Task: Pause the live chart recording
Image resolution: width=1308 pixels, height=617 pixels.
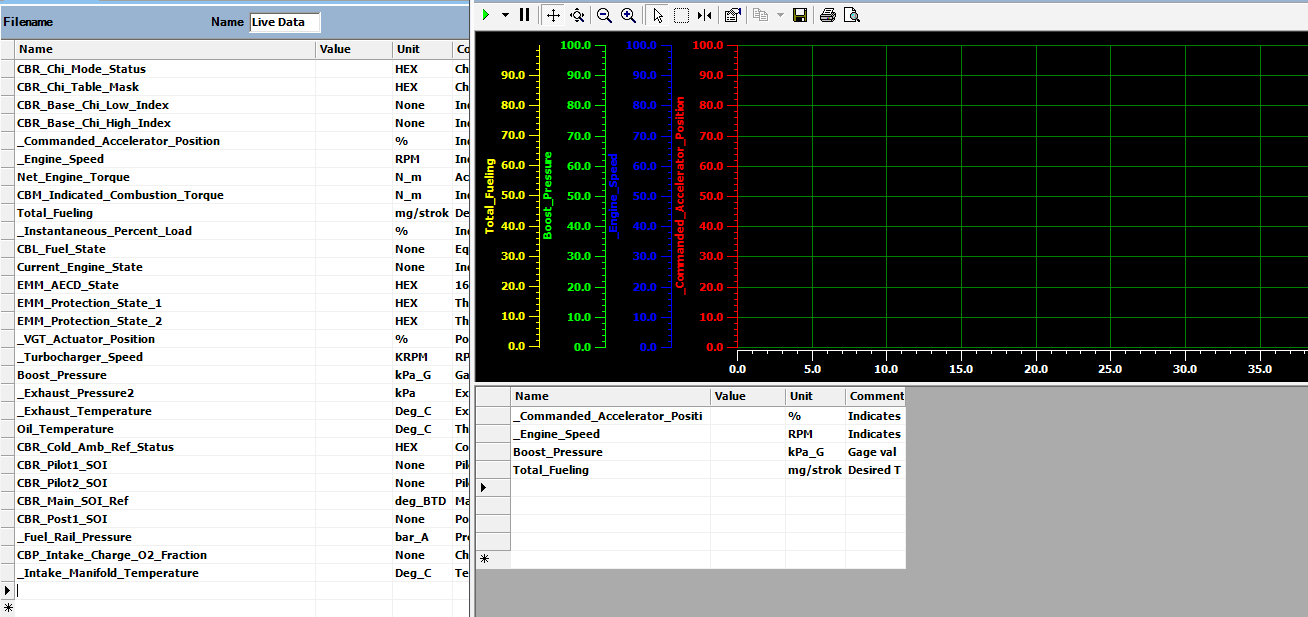Action: click(525, 15)
